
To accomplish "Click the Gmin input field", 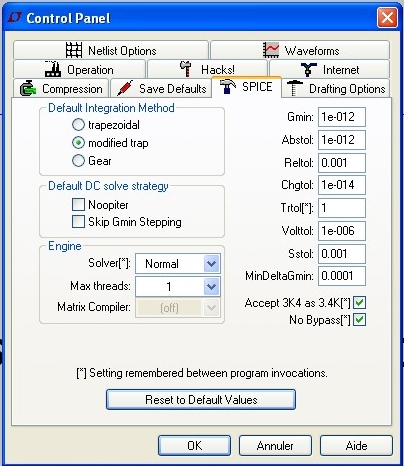I will 342,117.
